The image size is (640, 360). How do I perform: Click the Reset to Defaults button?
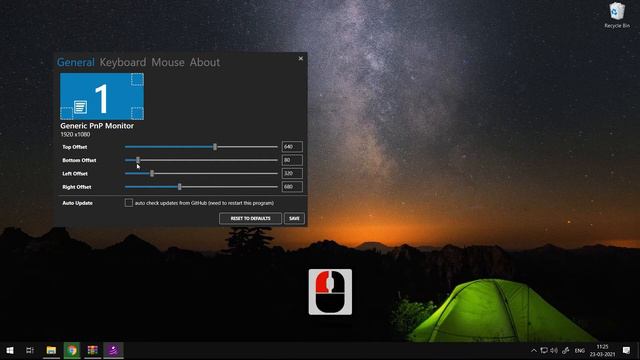coord(250,218)
